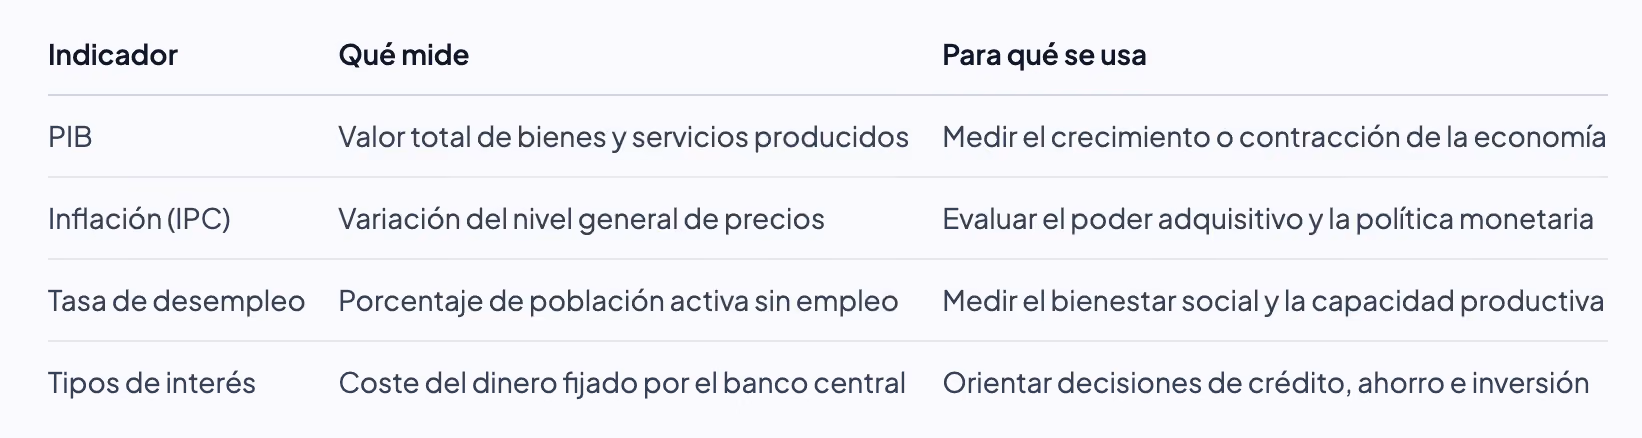Click Valor total de bienes y servicios producidos

(623, 137)
